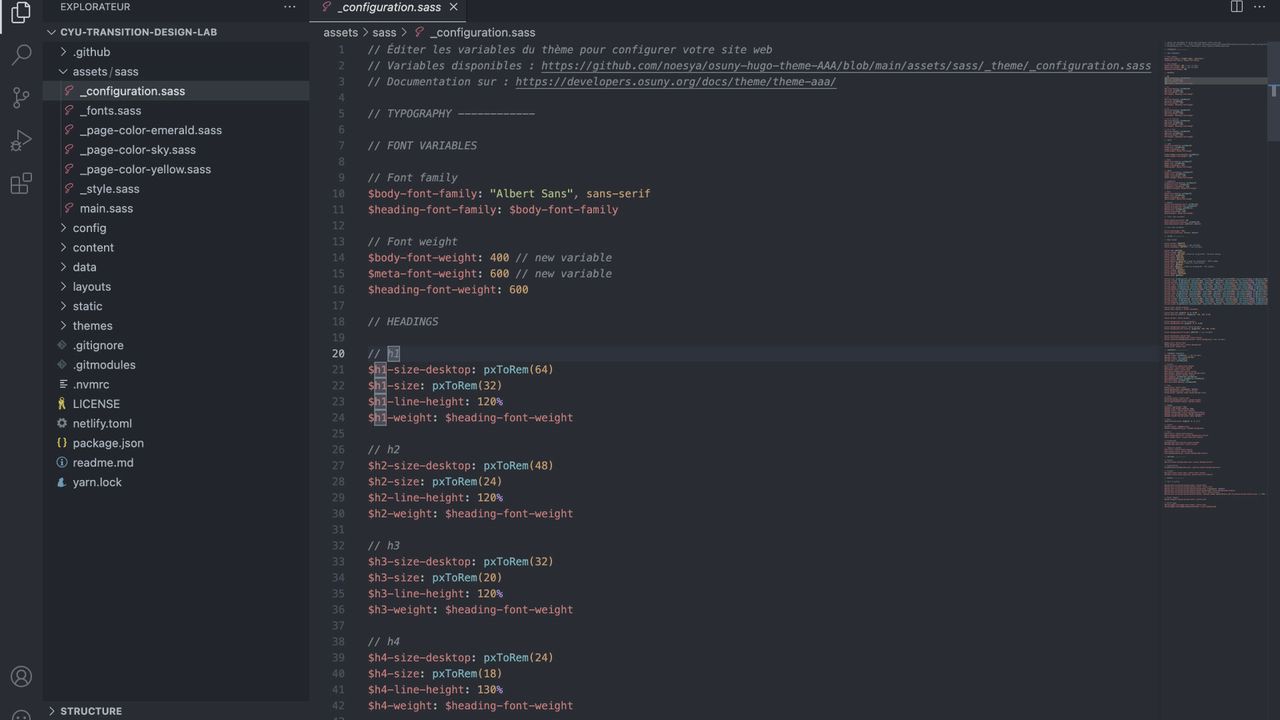Collapse the CYU-TRANSITION-DESIGN-LAB root section
The height and width of the screenshot is (720, 1280).
point(138,32)
